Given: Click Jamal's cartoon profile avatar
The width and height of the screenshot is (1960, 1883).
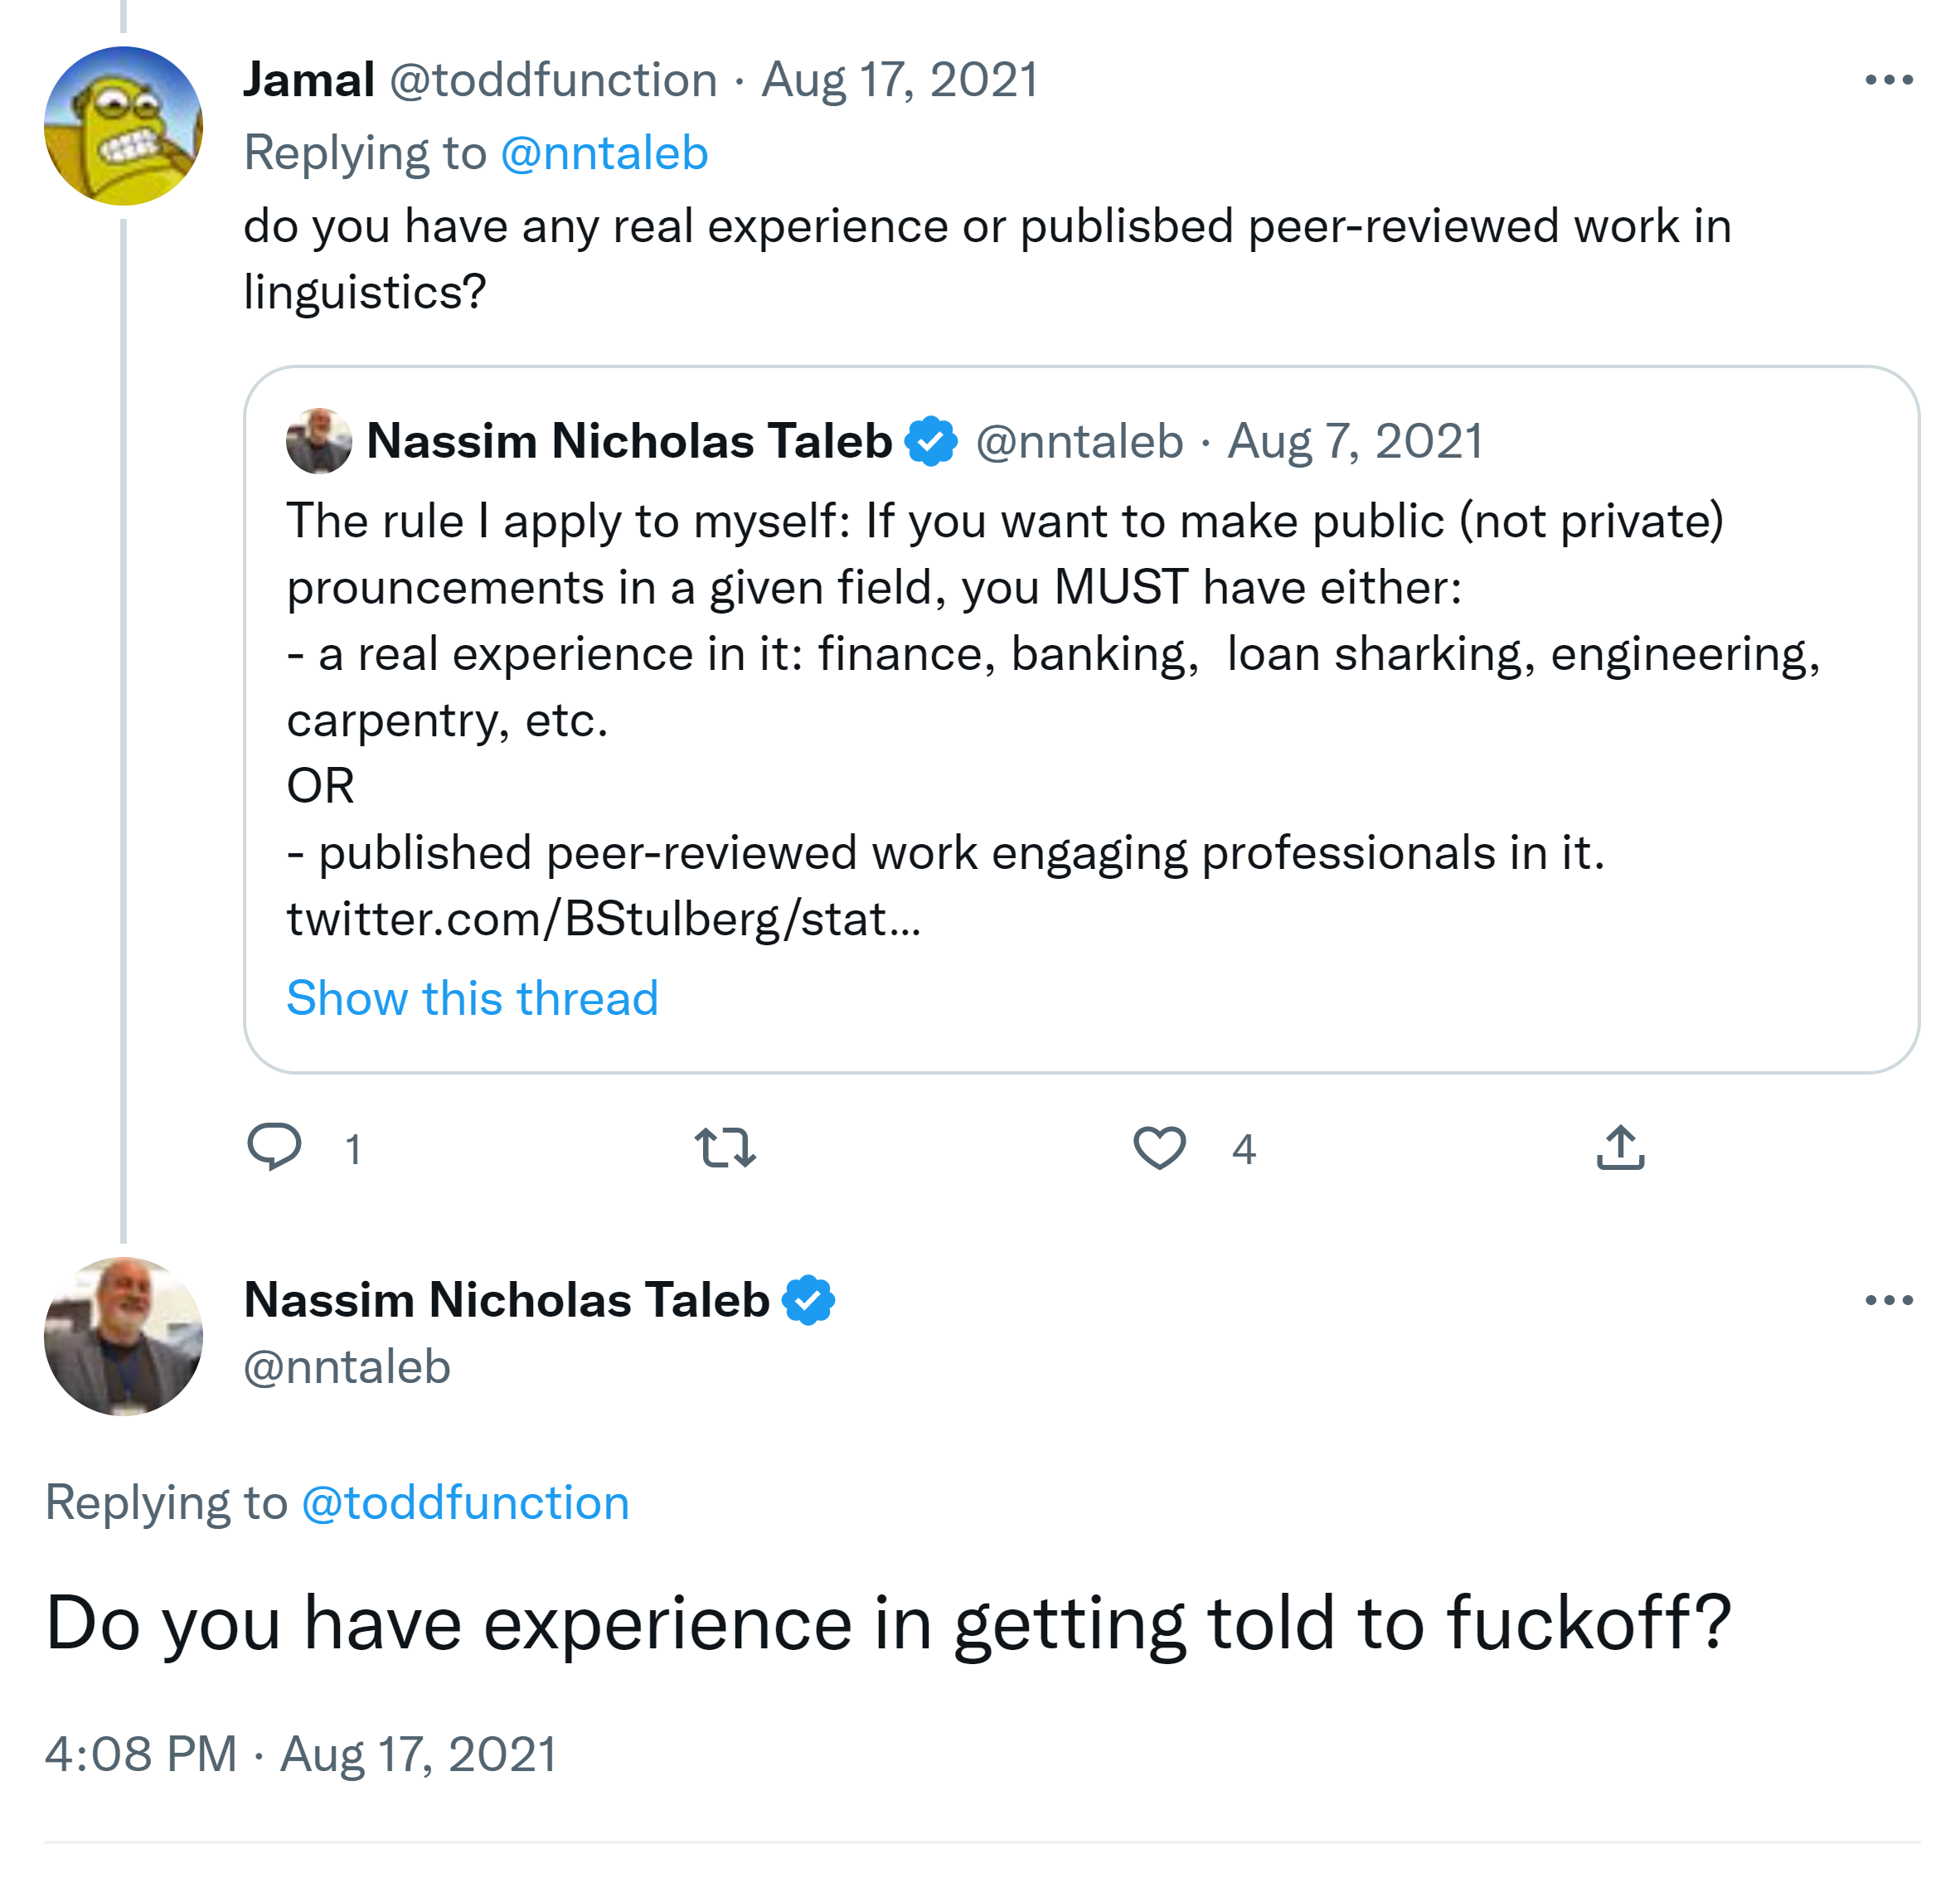Looking at the screenshot, I should pyautogui.click(x=123, y=126).
